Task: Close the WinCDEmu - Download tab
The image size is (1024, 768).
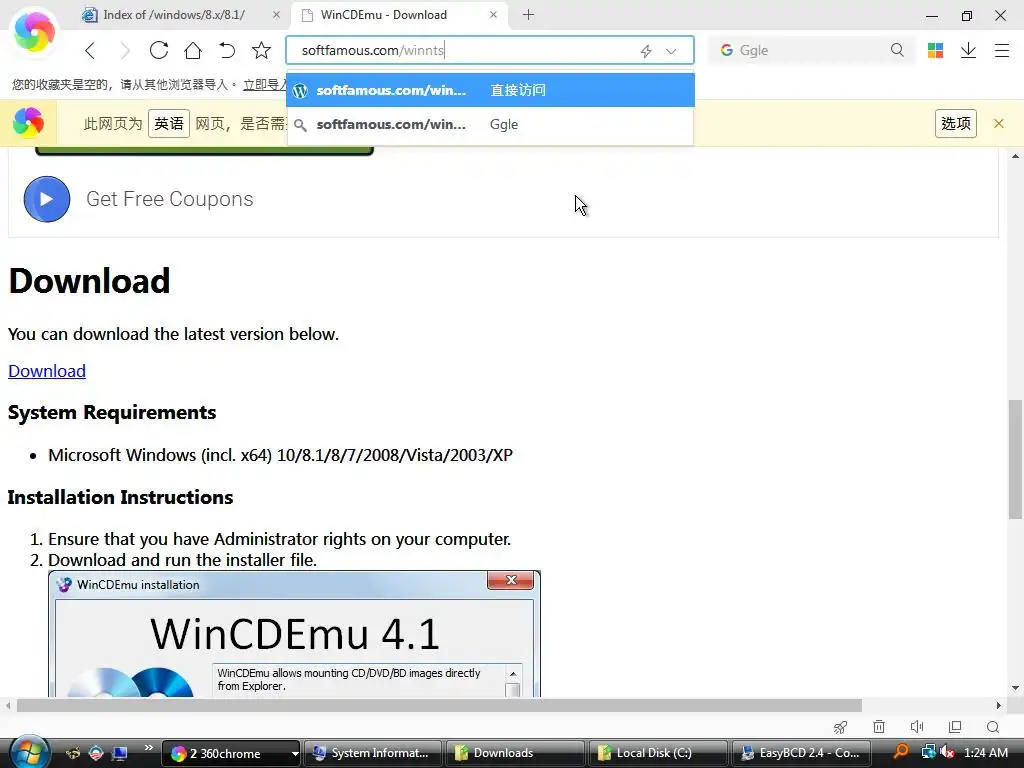Action: point(494,14)
